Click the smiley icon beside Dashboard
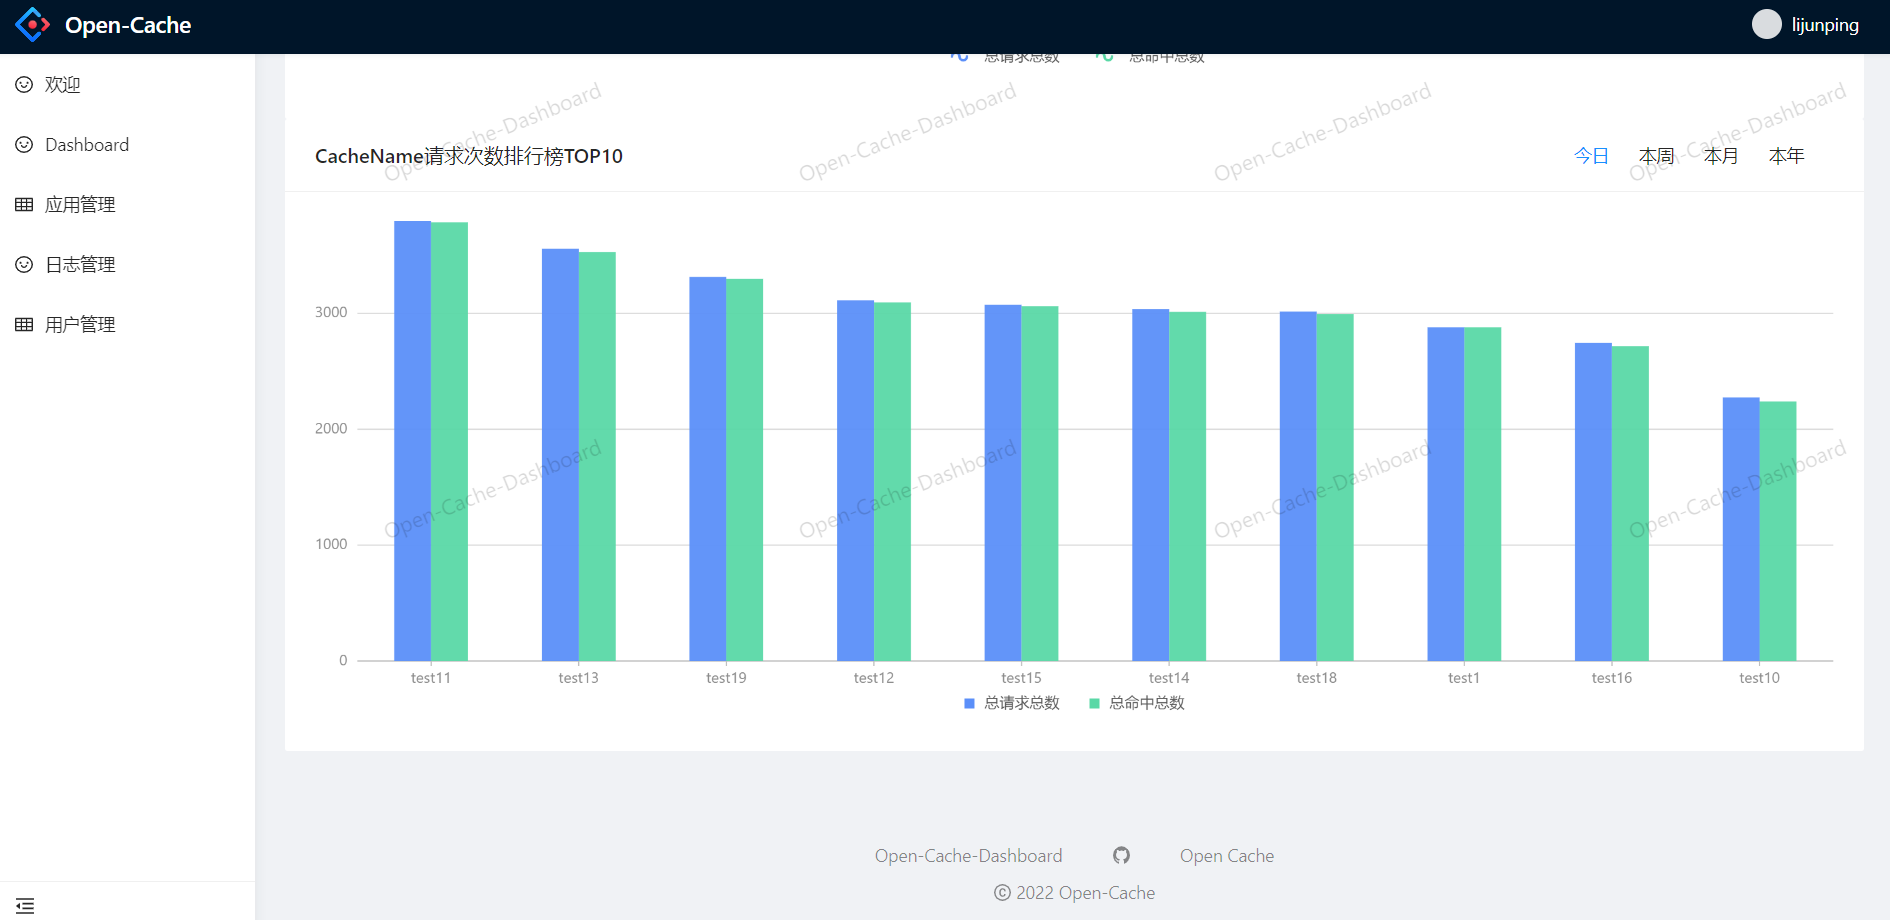Viewport: 1890px width, 920px height. [24, 145]
